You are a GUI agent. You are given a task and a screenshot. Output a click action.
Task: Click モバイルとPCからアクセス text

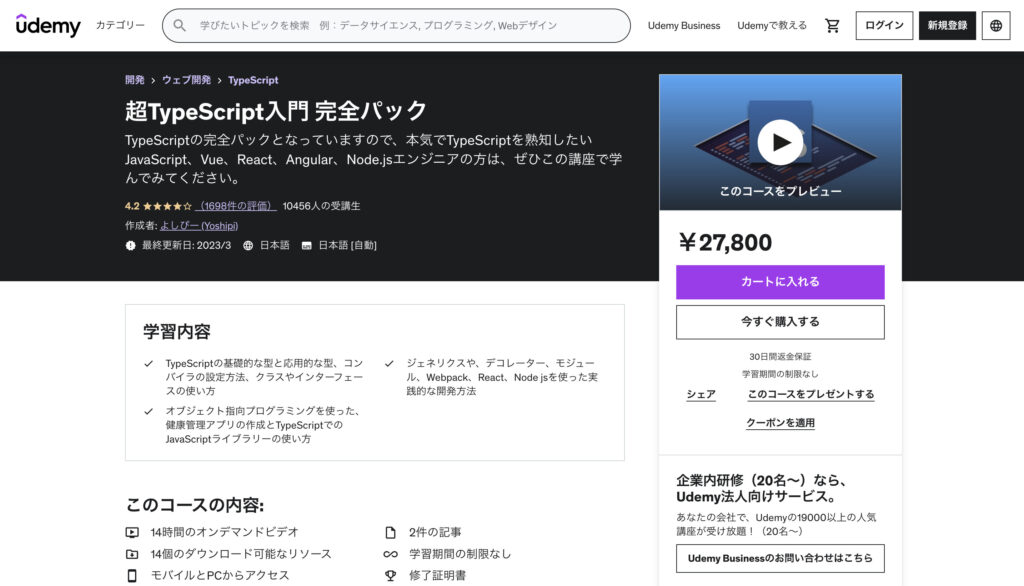coord(220,576)
